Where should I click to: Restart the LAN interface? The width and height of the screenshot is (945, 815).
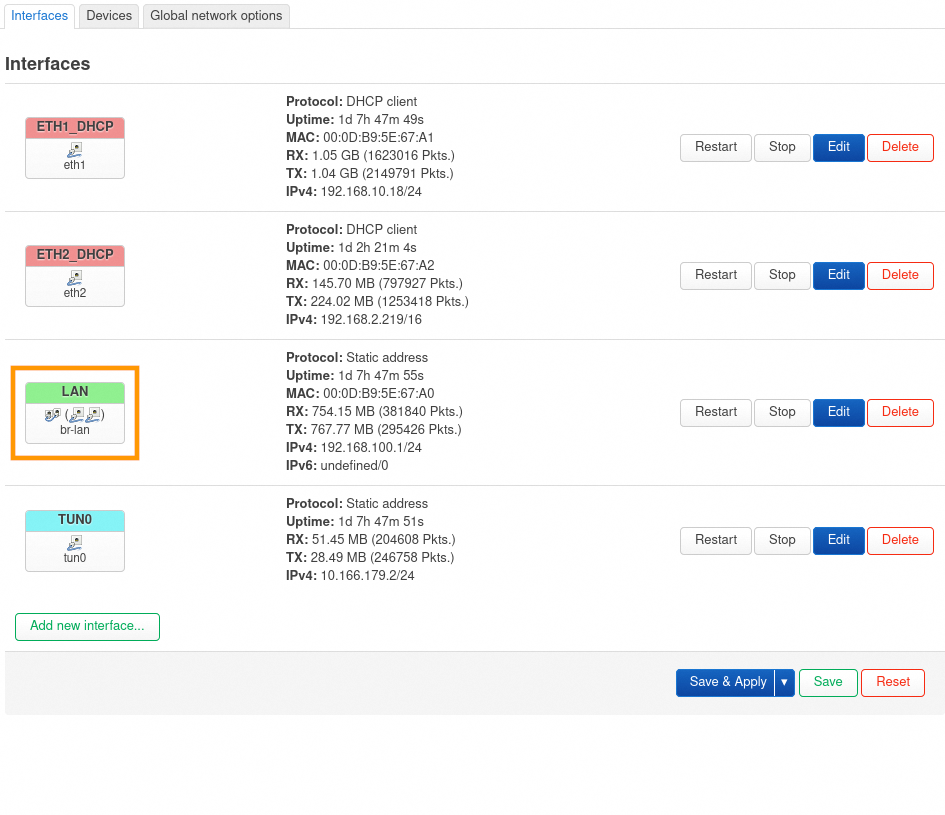(x=716, y=412)
